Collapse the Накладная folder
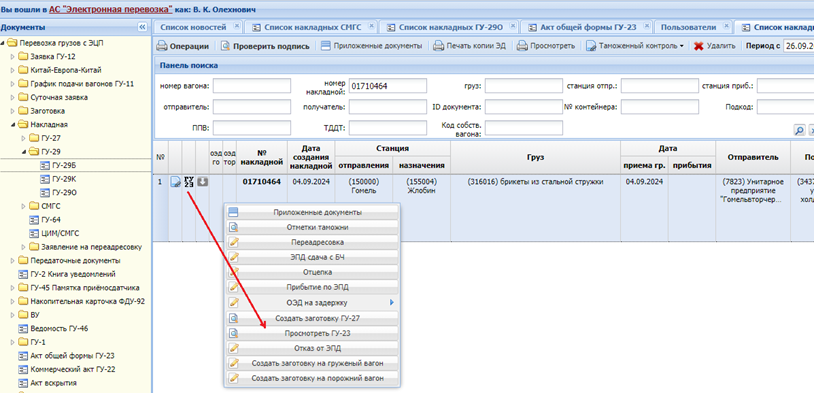The height and width of the screenshot is (393, 814). coord(13,125)
